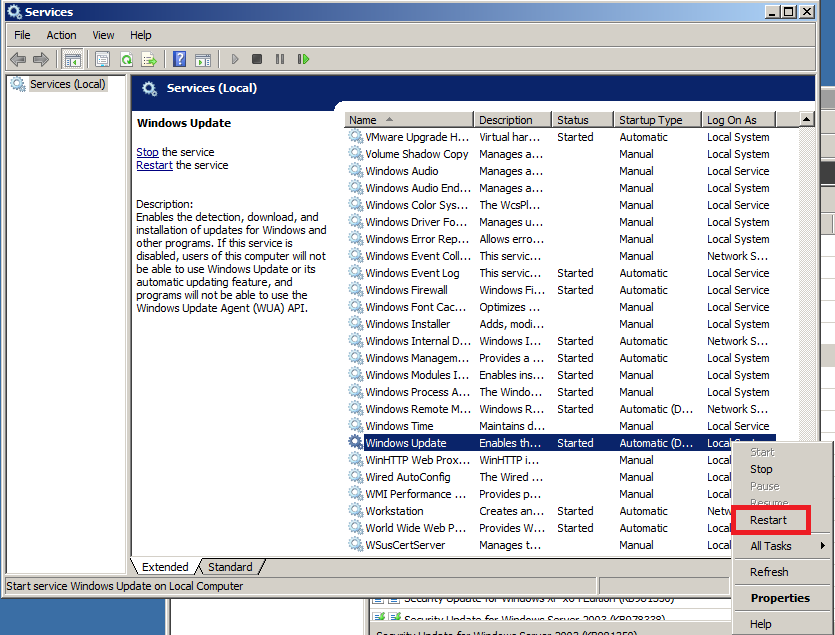835x635 pixels.
Task: Click the Properties toolbar icon
Action: coord(102,59)
